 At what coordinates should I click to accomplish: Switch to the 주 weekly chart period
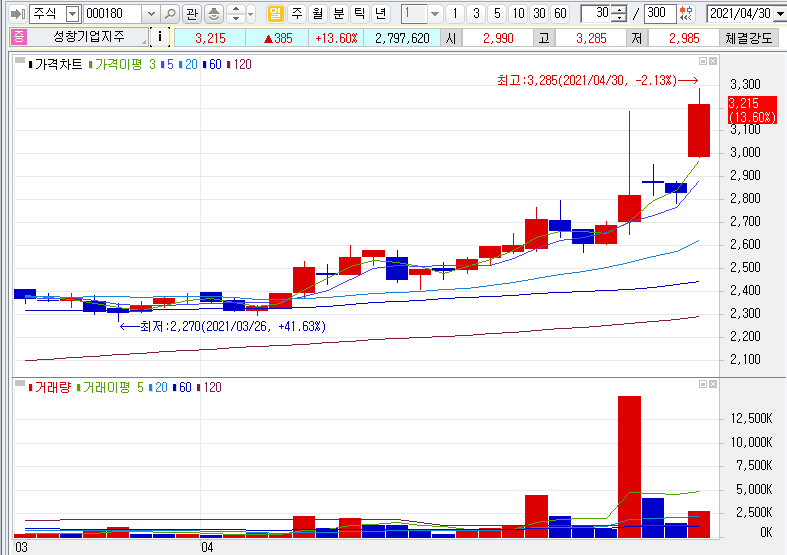(297, 14)
